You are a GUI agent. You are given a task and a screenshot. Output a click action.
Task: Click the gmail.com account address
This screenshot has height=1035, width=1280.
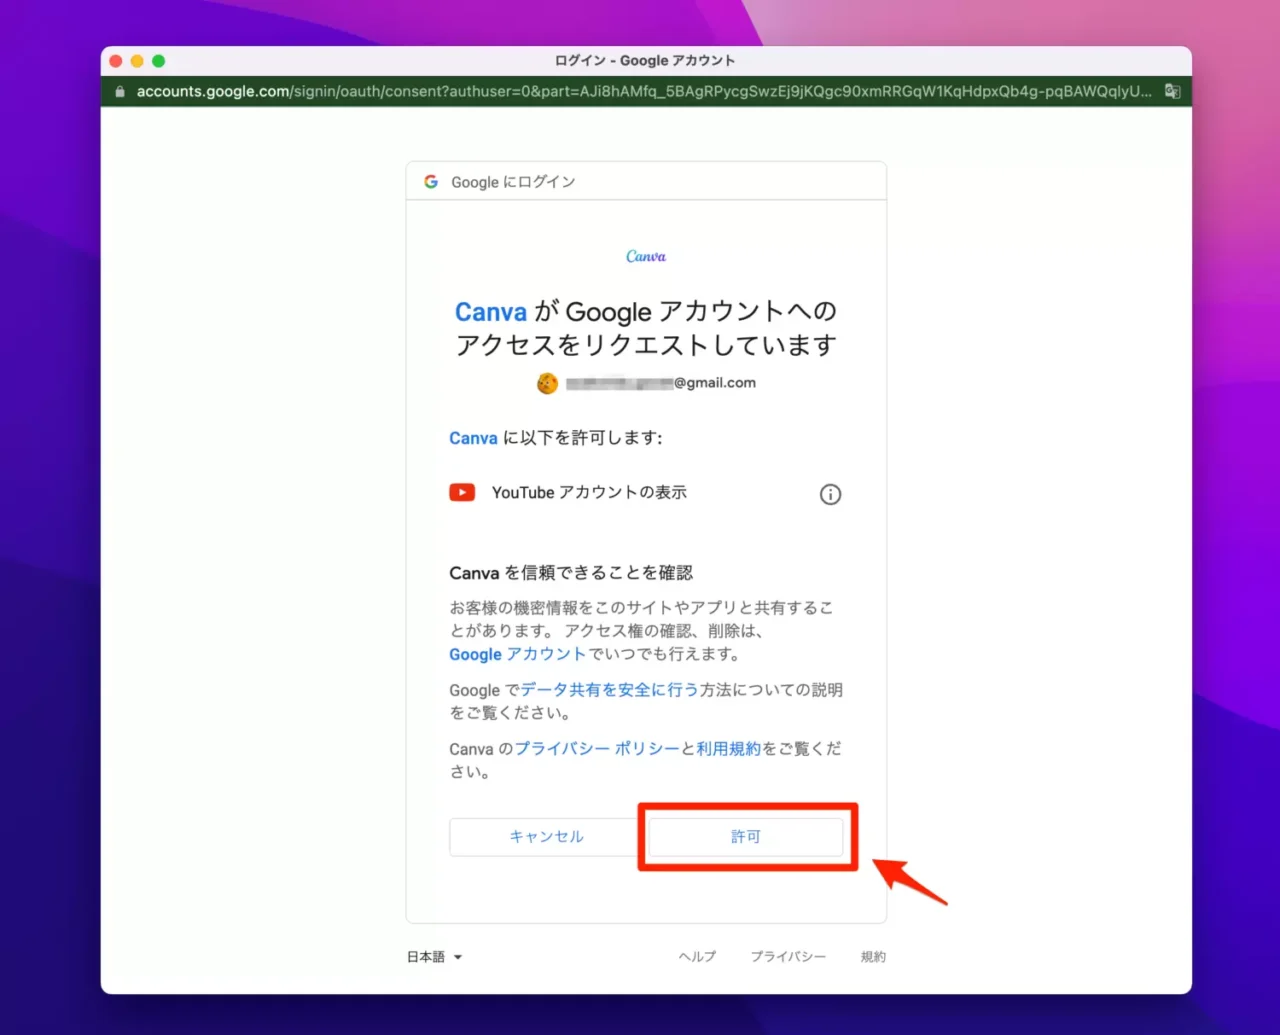661,383
